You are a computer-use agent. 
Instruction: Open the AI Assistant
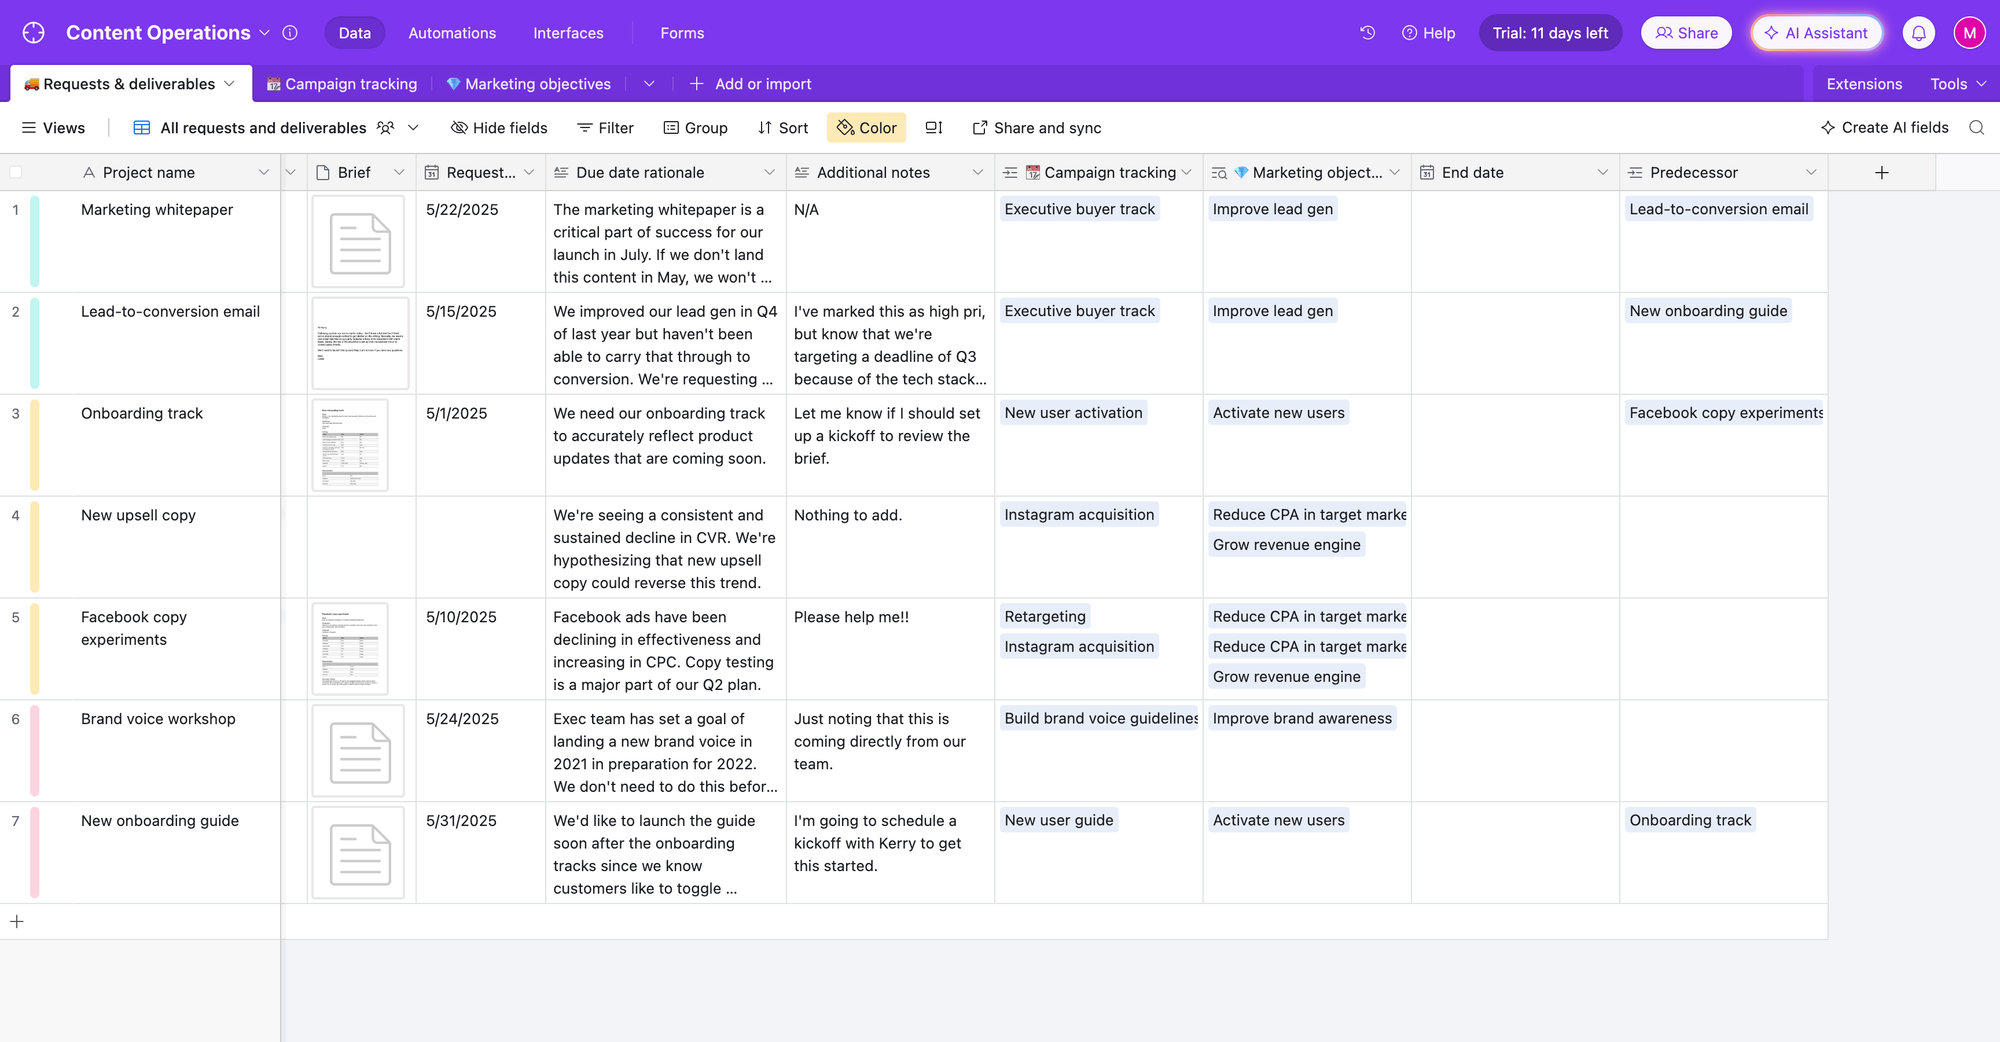point(1816,33)
